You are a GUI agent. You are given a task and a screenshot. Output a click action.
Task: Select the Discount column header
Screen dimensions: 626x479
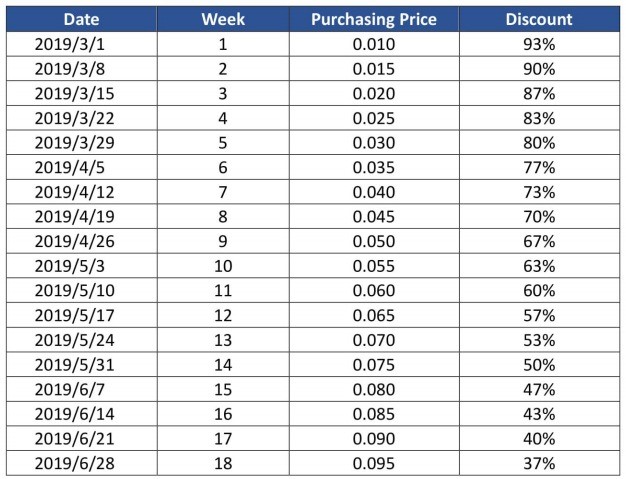coord(539,19)
